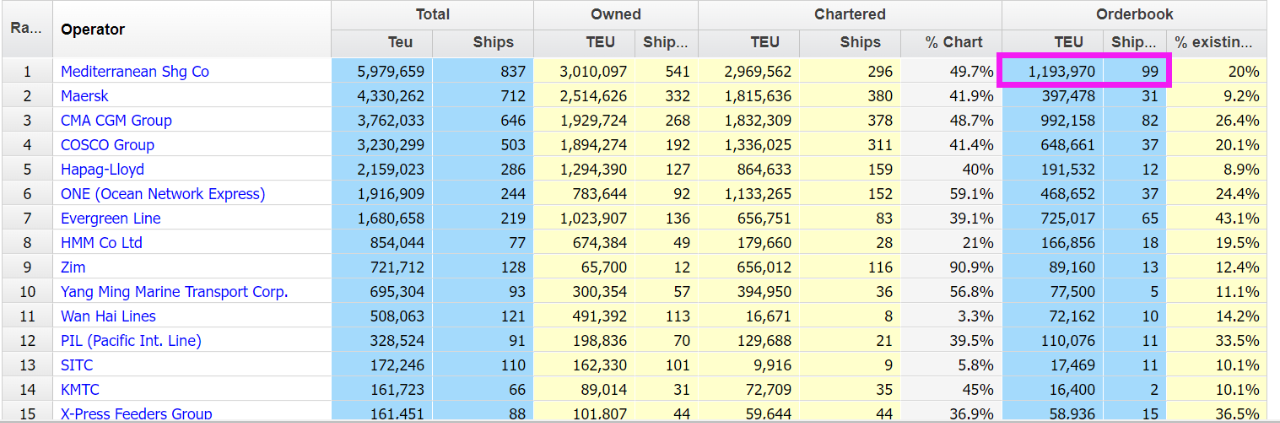This screenshot has height=423, width=1280.
Task: Open the ONE (Ocean Network Express) link
Action: point(163,193)
